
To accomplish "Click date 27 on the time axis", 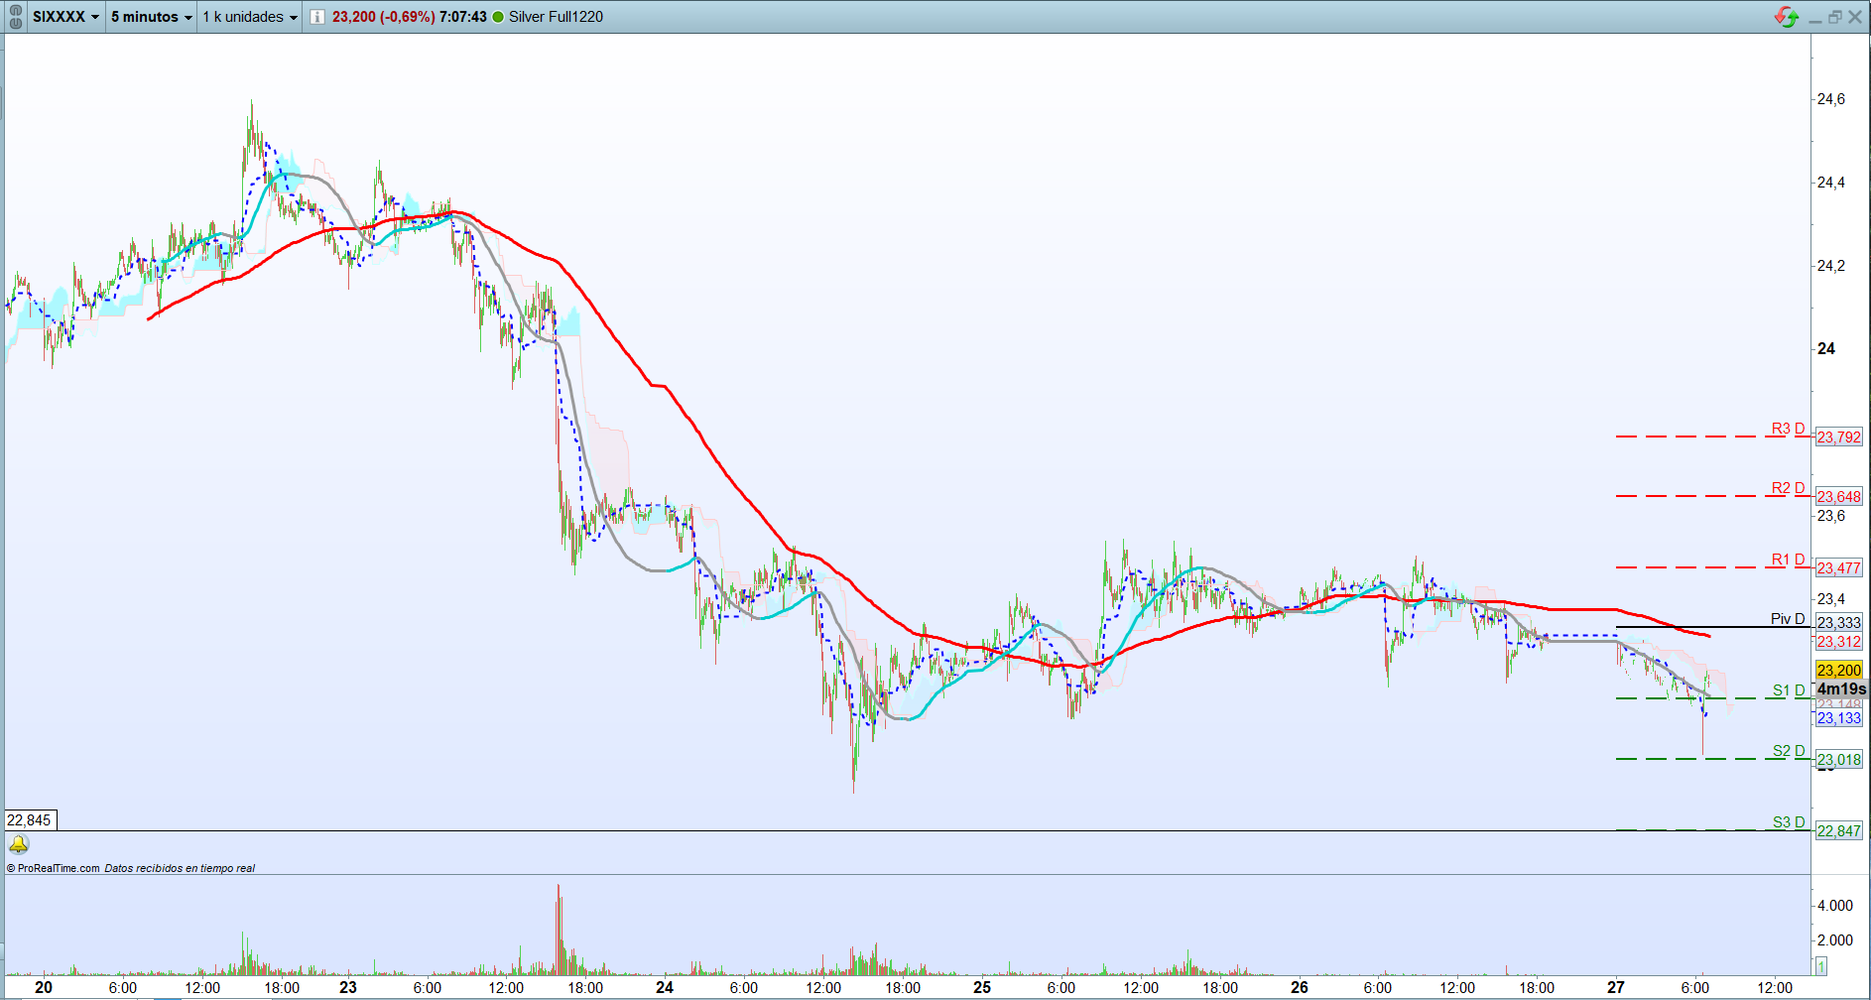I will coord(1616,988).
